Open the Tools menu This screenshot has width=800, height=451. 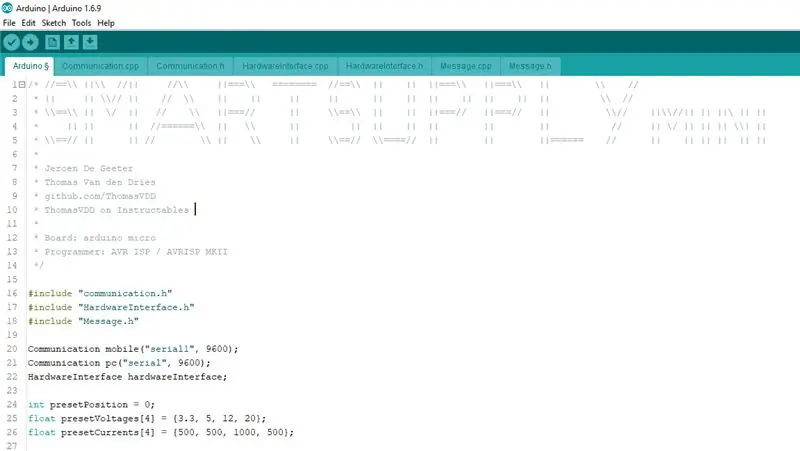81,23
